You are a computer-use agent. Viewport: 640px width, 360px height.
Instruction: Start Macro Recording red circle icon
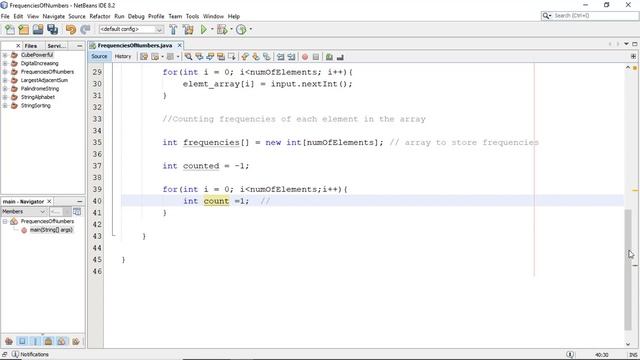pos(304,57)
